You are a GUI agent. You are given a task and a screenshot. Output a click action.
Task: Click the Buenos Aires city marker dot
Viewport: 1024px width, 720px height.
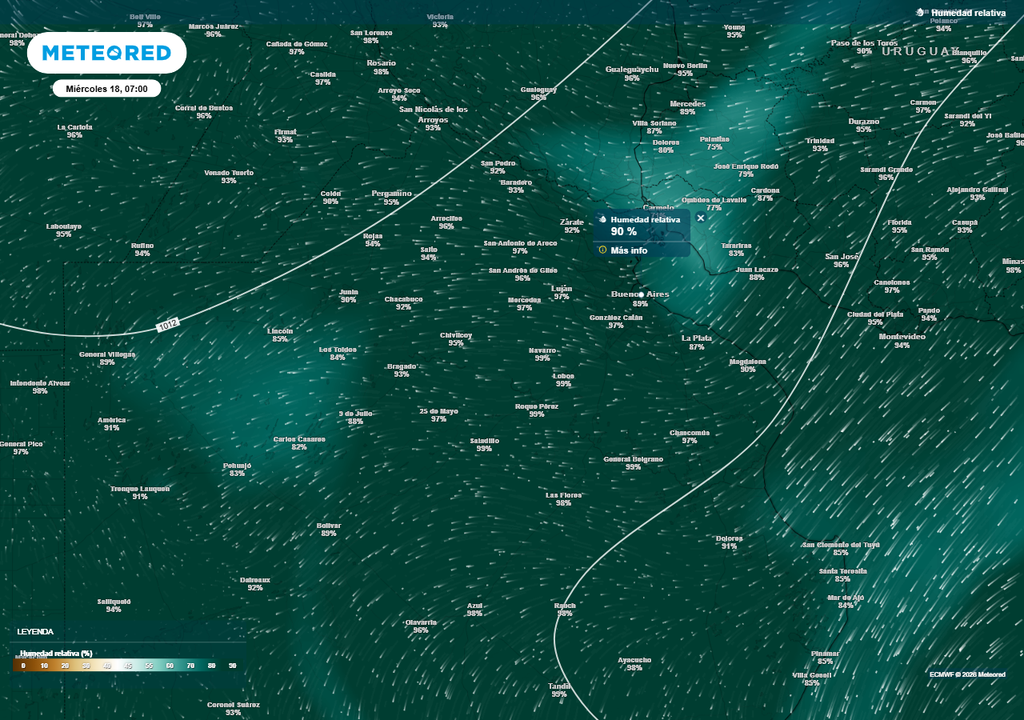[x=640, y=295]
